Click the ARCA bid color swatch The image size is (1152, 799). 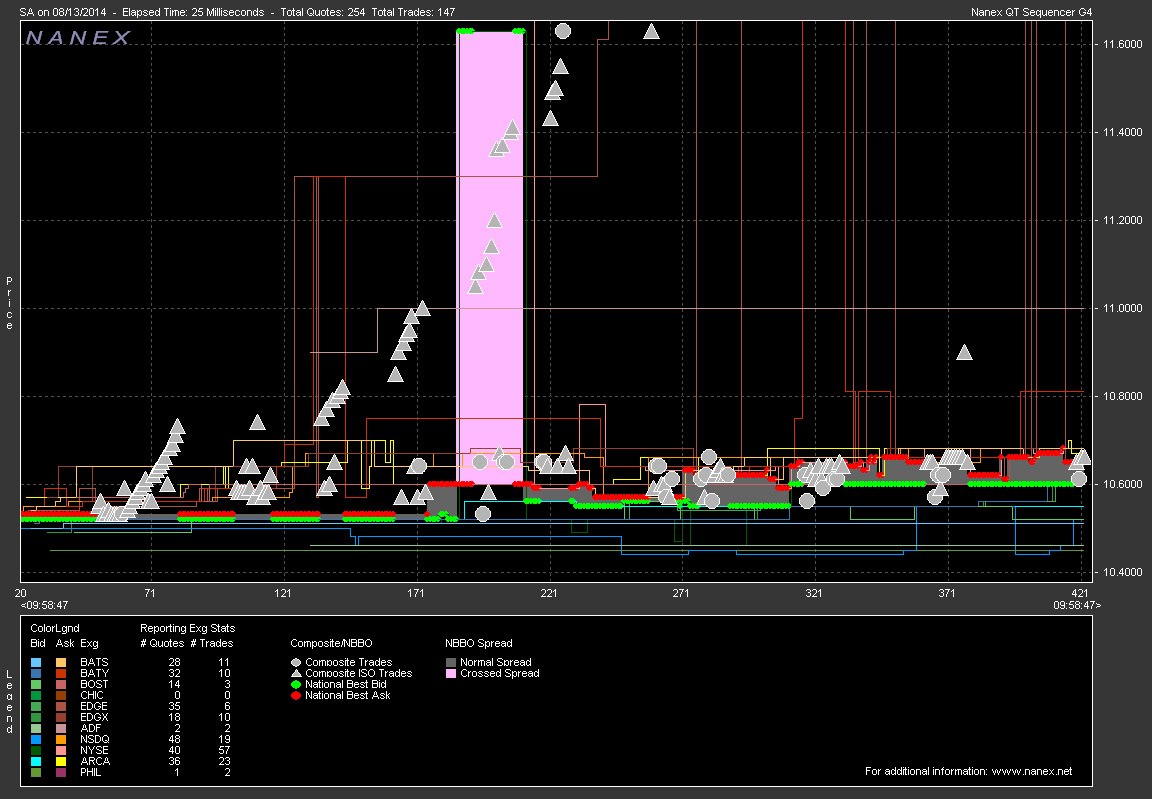[36, 762]
